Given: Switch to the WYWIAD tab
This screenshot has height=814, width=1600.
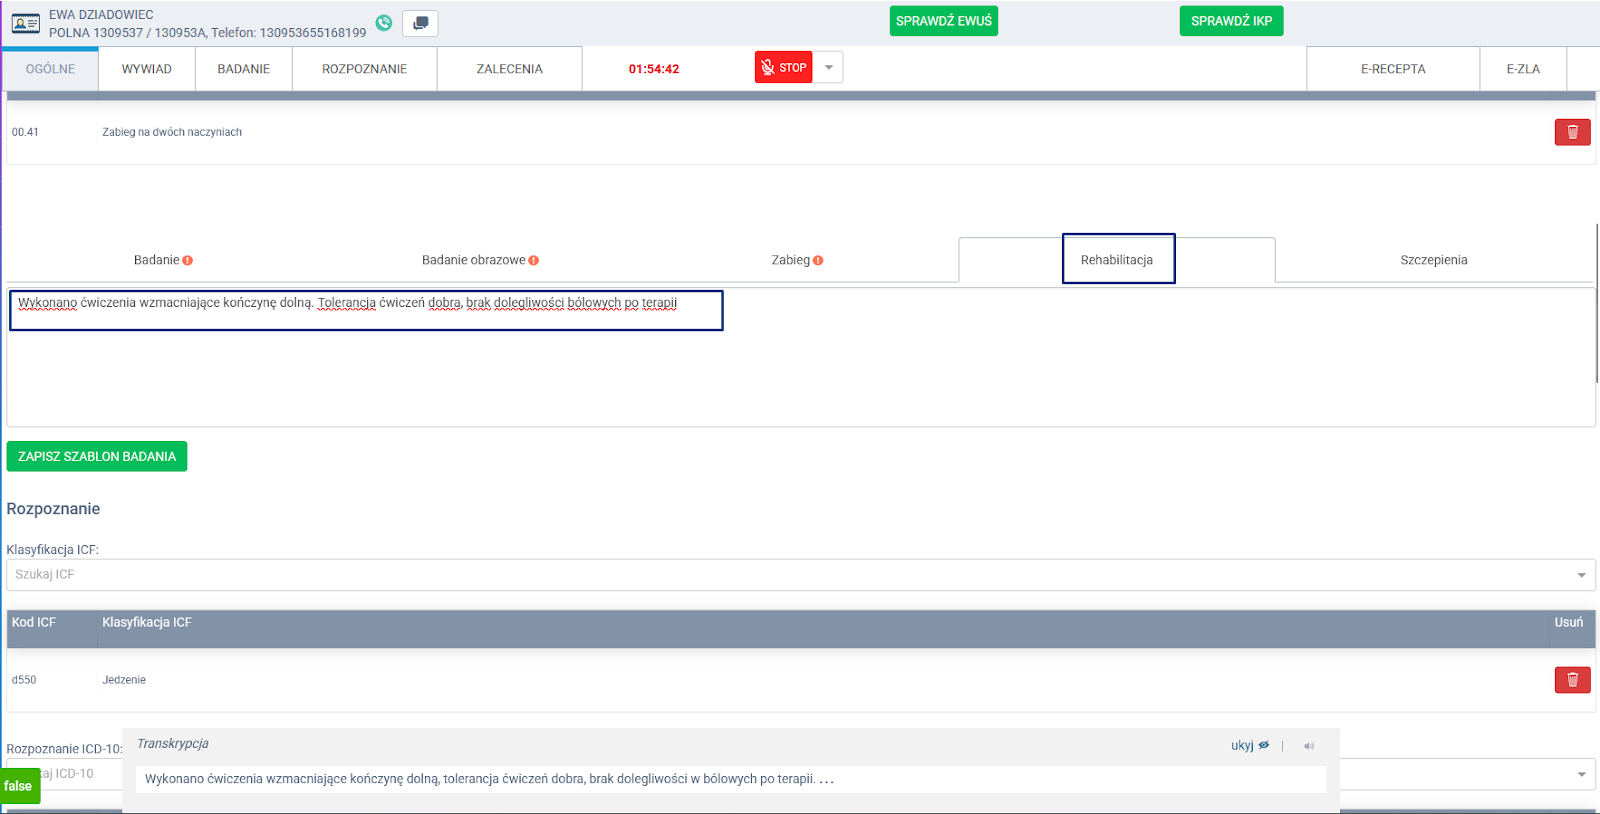Looking at the screenshot, I should coord(147,69).
